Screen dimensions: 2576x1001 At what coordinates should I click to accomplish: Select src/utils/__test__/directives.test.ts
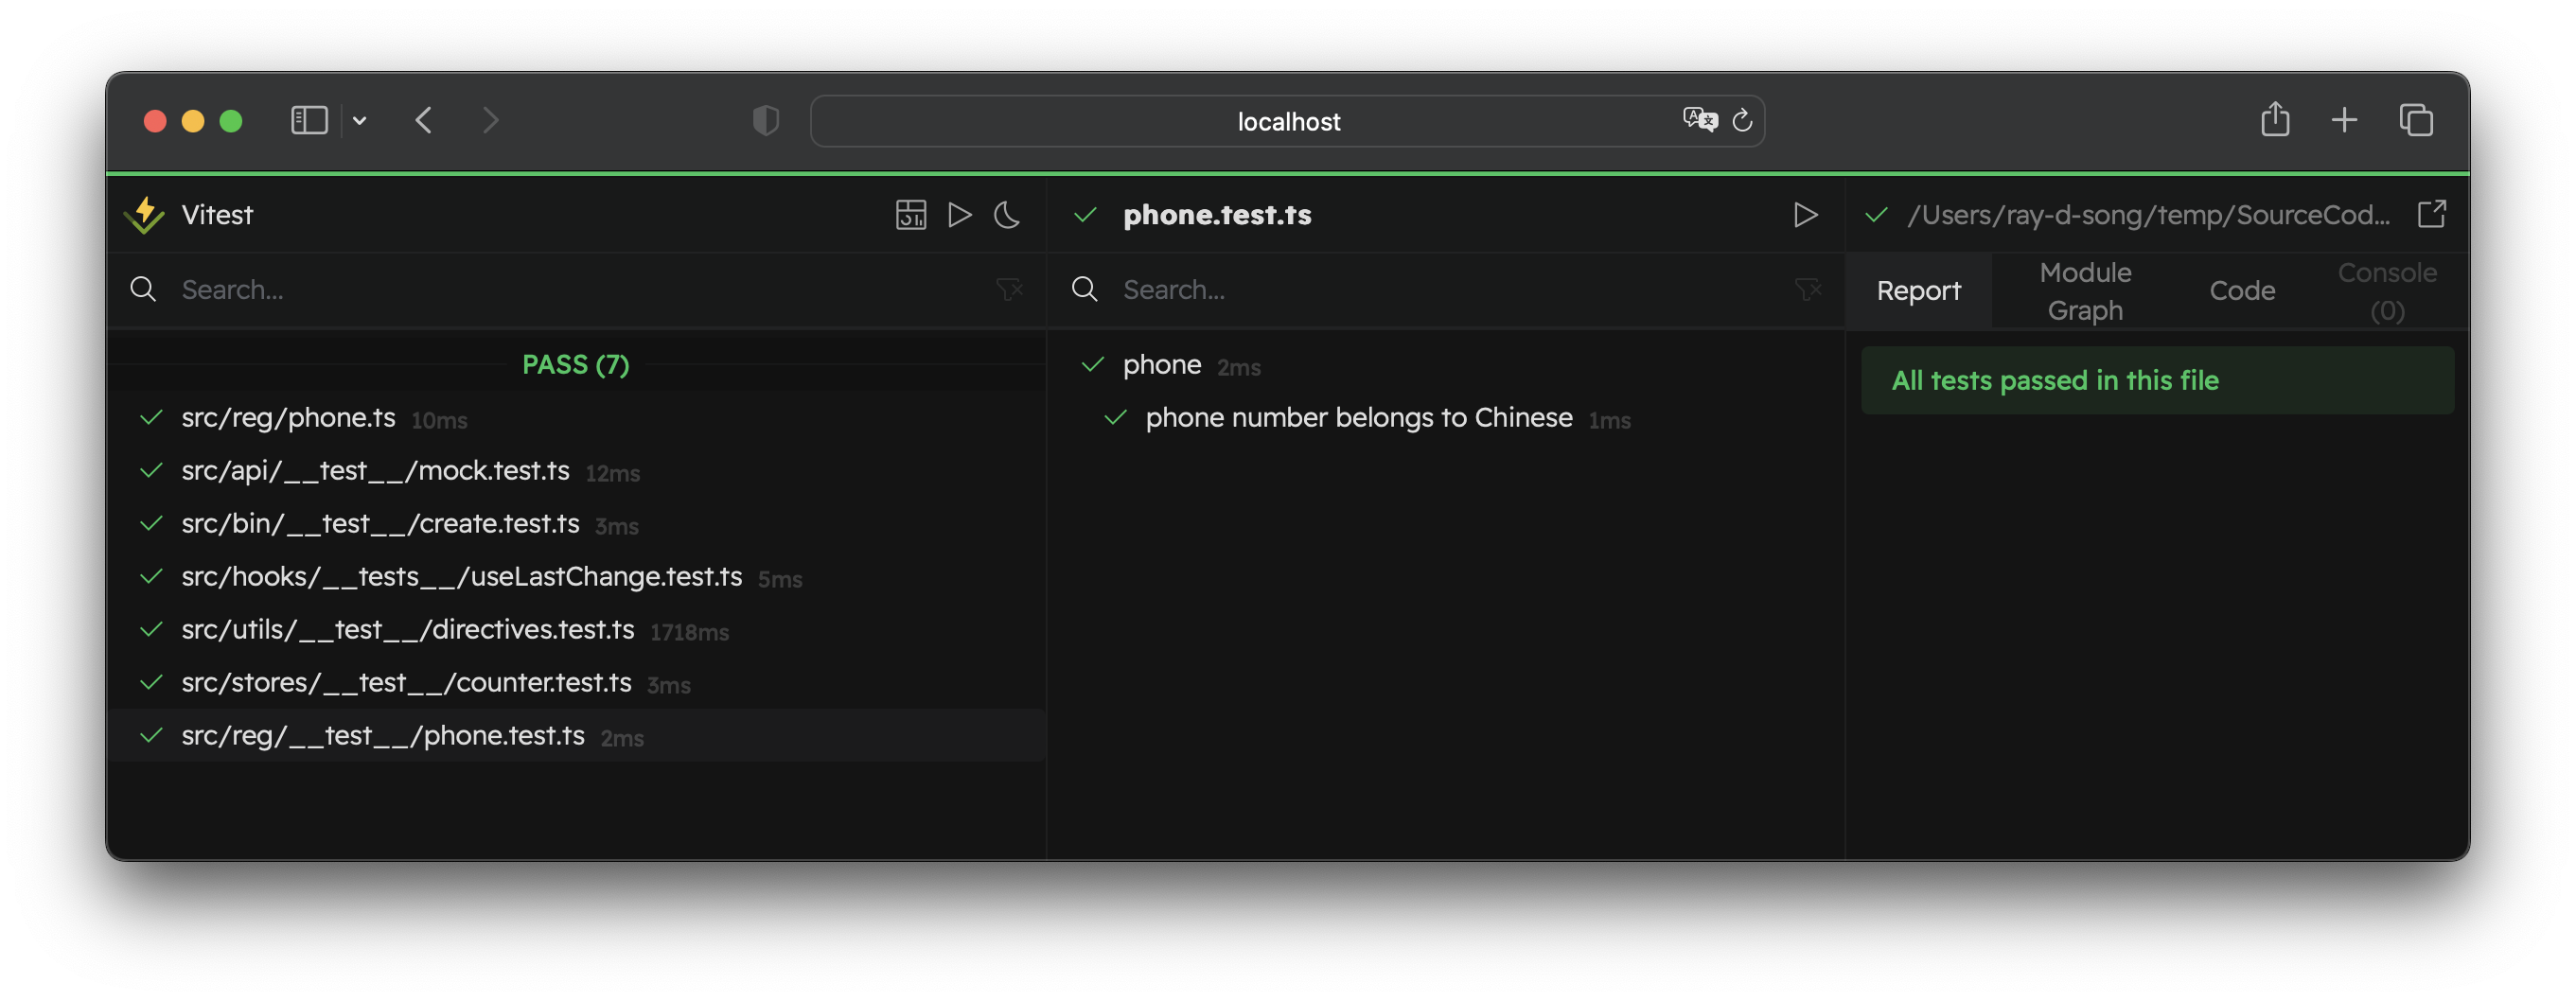(x=576, y=630)
